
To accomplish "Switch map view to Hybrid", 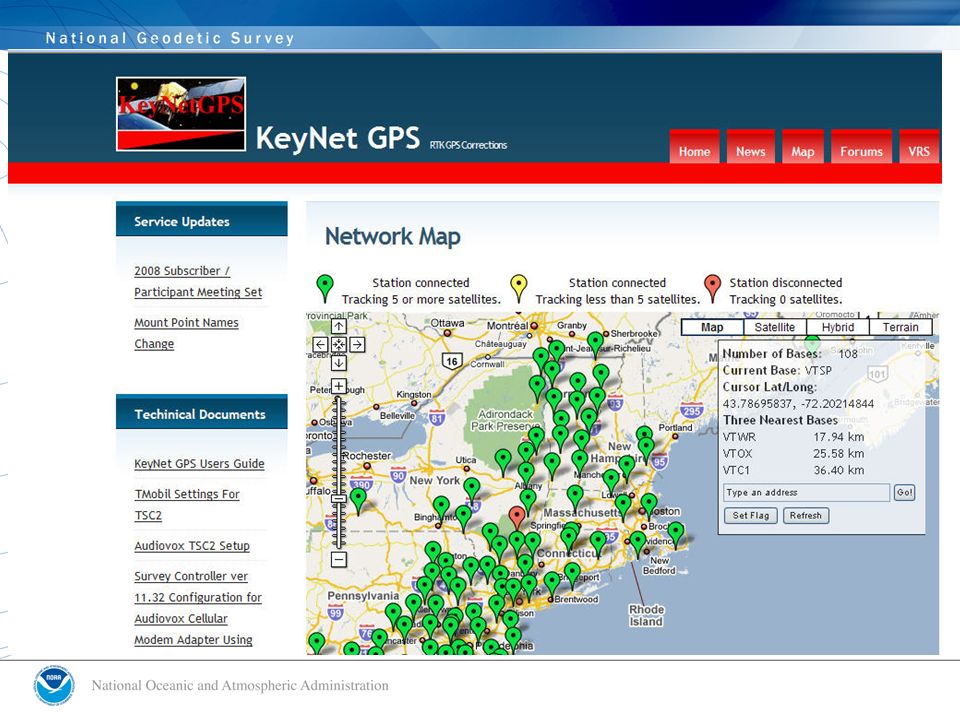I will (838, 328).
